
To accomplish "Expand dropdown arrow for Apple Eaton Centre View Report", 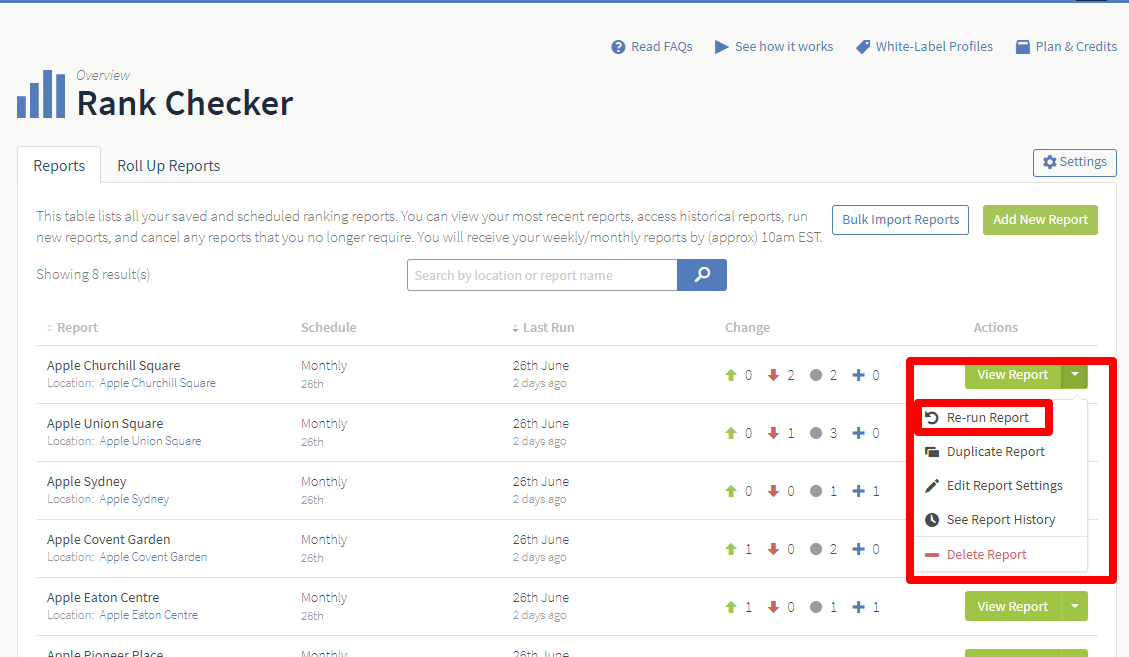I will pos(1074,607).
